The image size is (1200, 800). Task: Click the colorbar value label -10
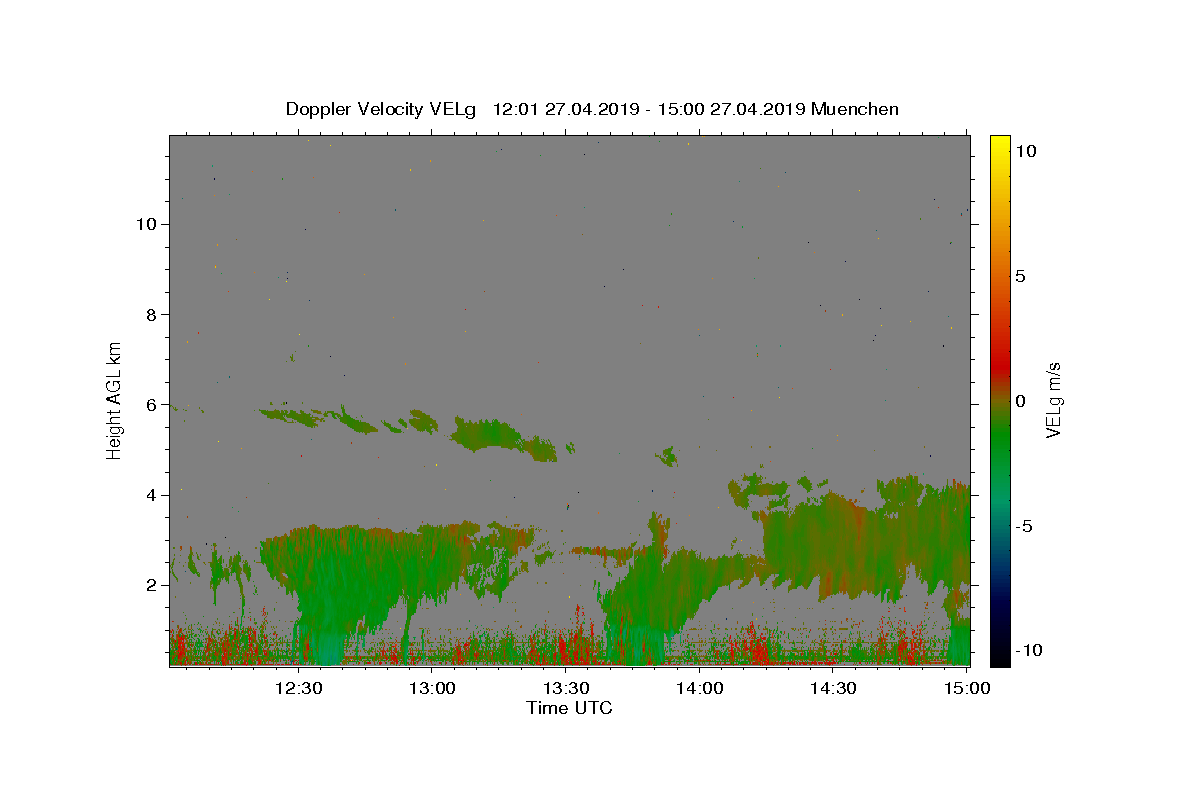click(x=1028, y=650)
